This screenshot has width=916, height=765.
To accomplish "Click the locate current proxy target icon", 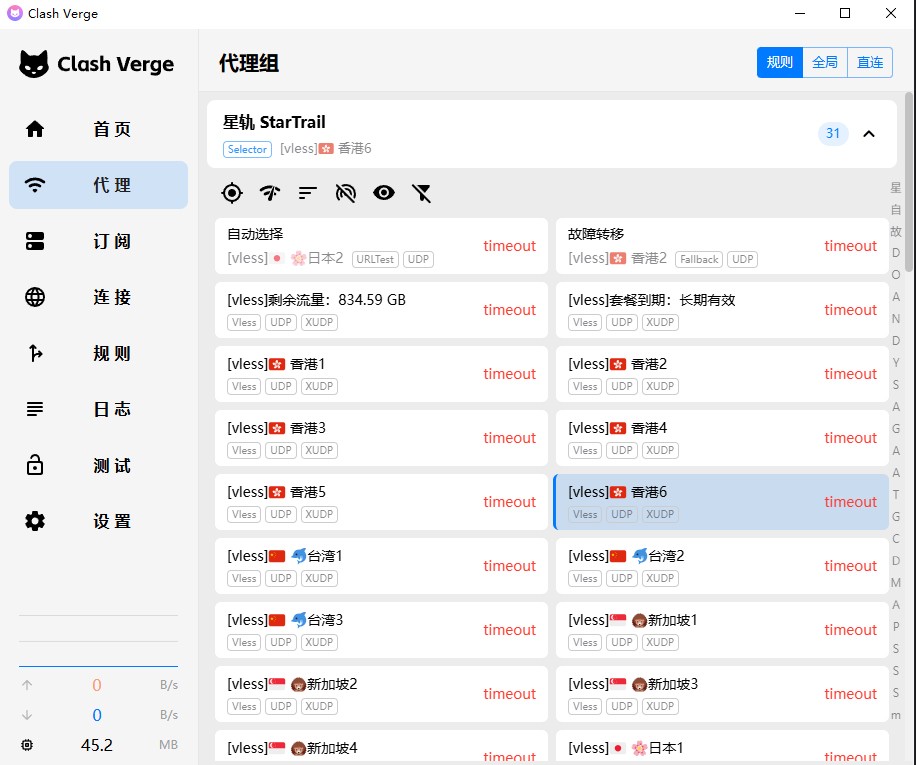I will [x=232, y=193].
